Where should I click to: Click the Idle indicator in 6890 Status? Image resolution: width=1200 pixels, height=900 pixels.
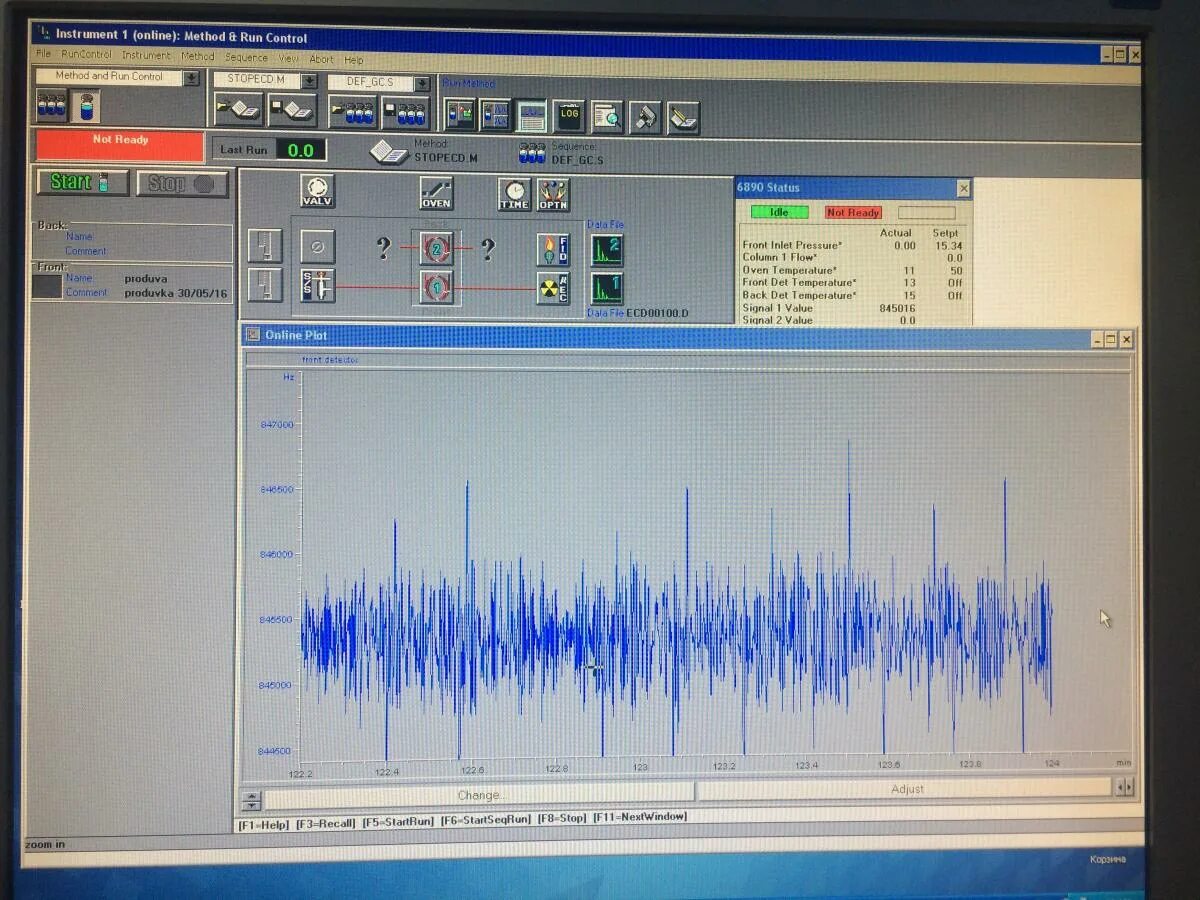pos(779,212)
